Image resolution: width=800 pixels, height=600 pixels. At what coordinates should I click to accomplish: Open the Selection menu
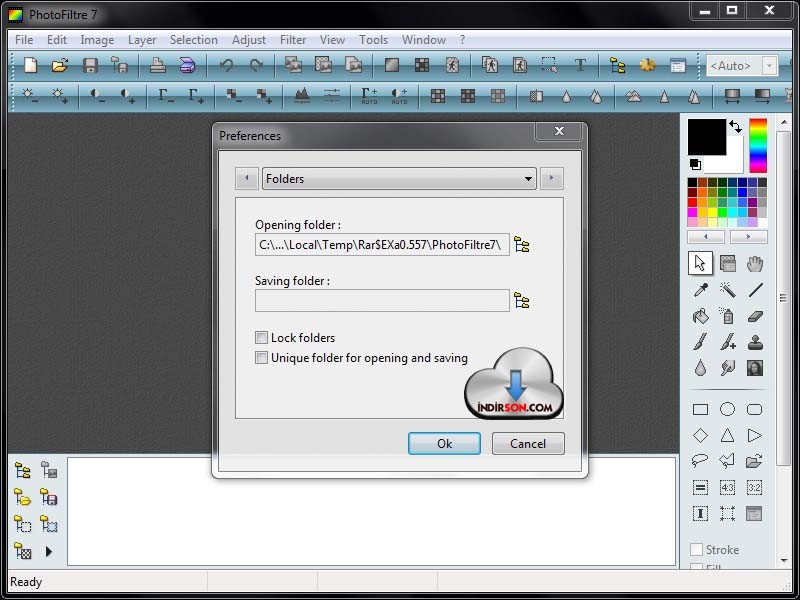coord(194,40)
